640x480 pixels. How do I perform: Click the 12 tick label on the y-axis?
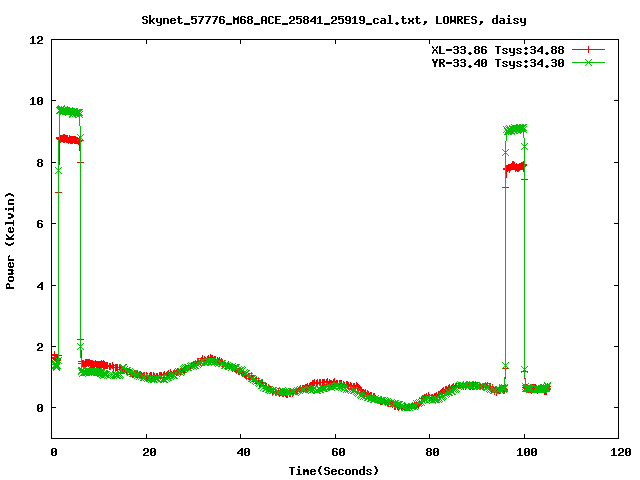pos(36,40)
